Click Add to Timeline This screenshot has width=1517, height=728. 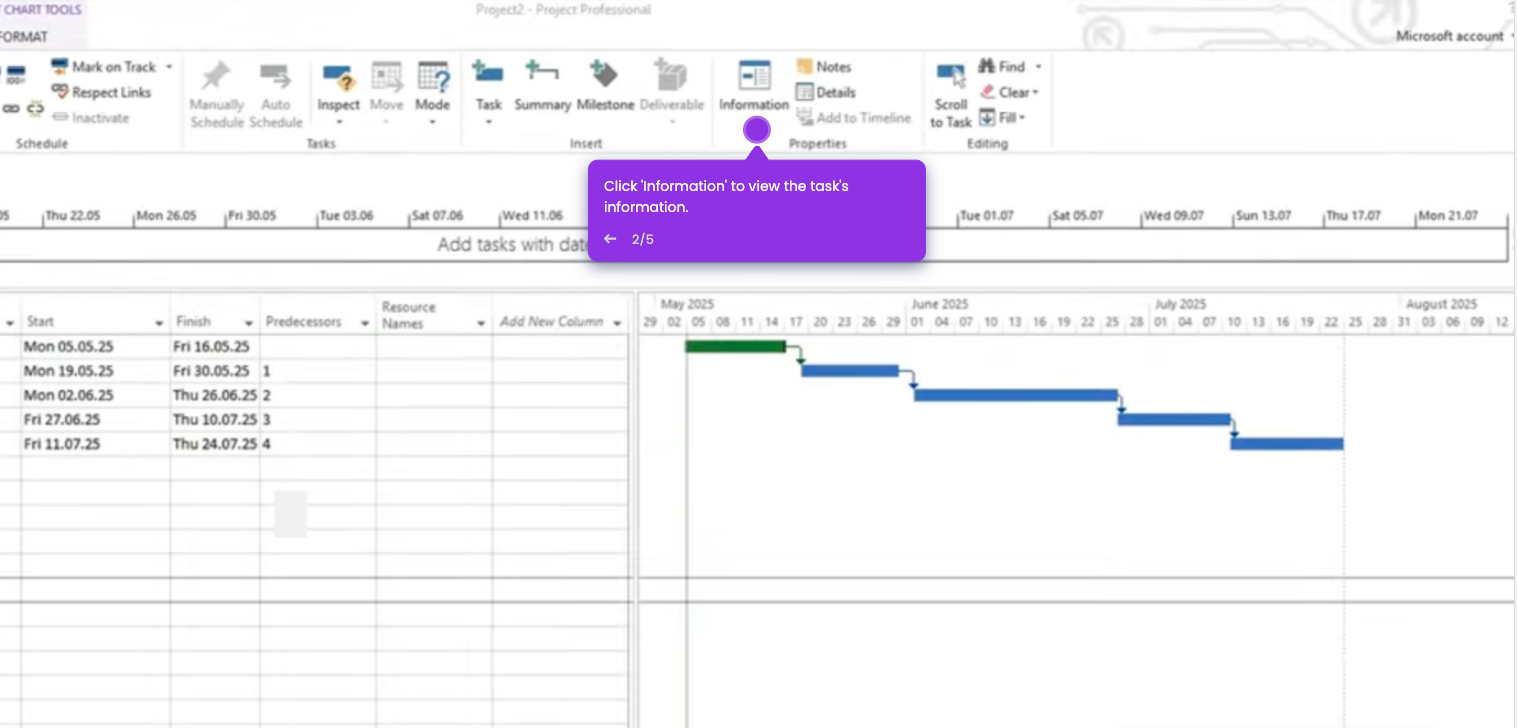point(853,117)
